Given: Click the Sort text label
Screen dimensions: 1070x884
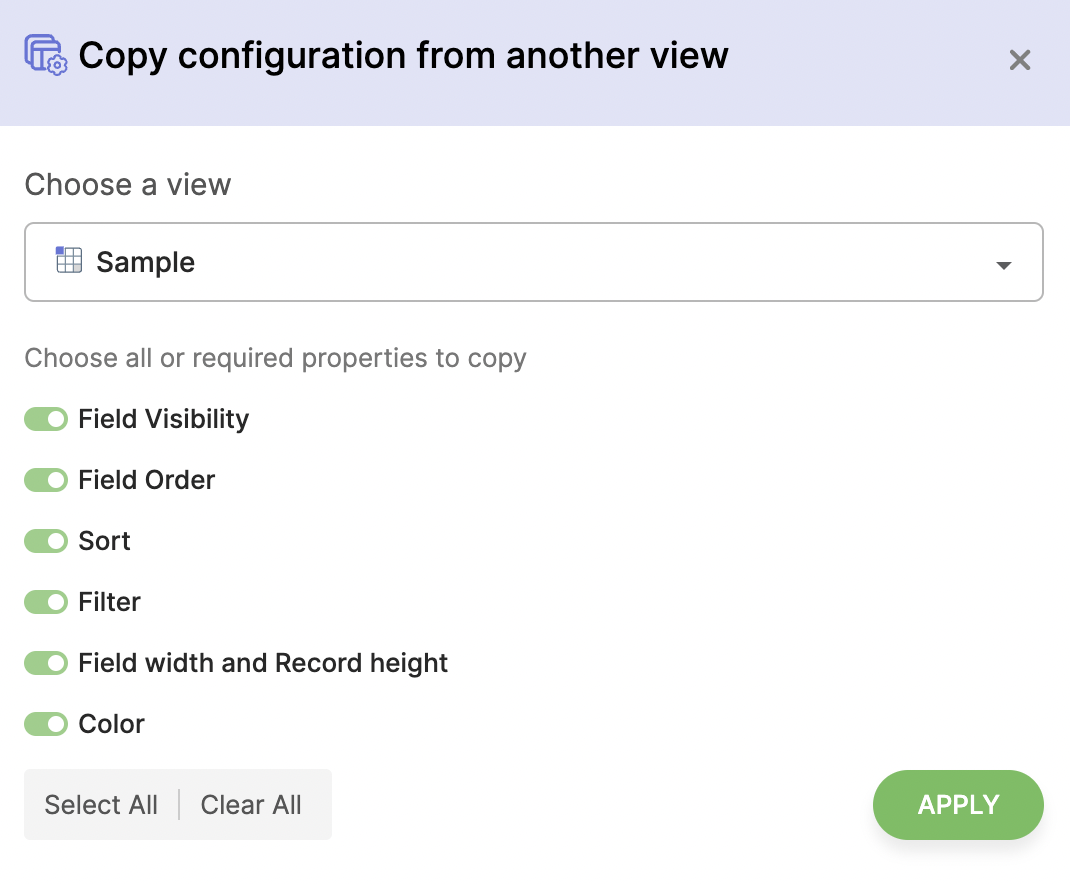Looking at the screenshot, I should click(105, 541).
